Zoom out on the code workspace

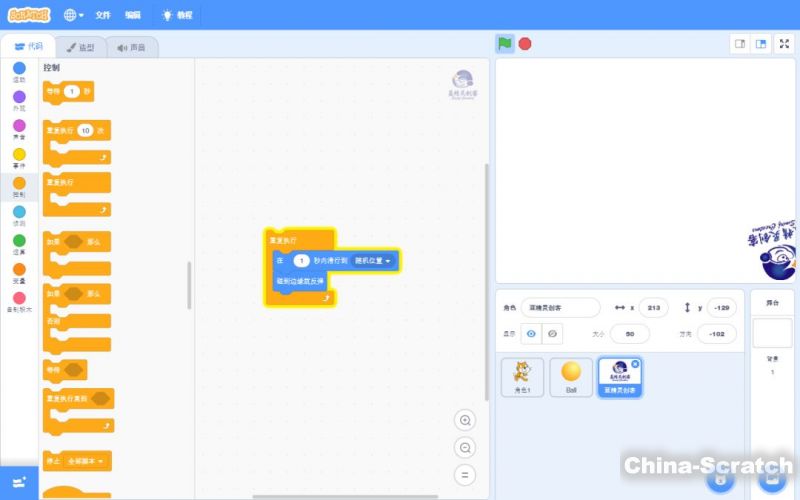point(464,448)
